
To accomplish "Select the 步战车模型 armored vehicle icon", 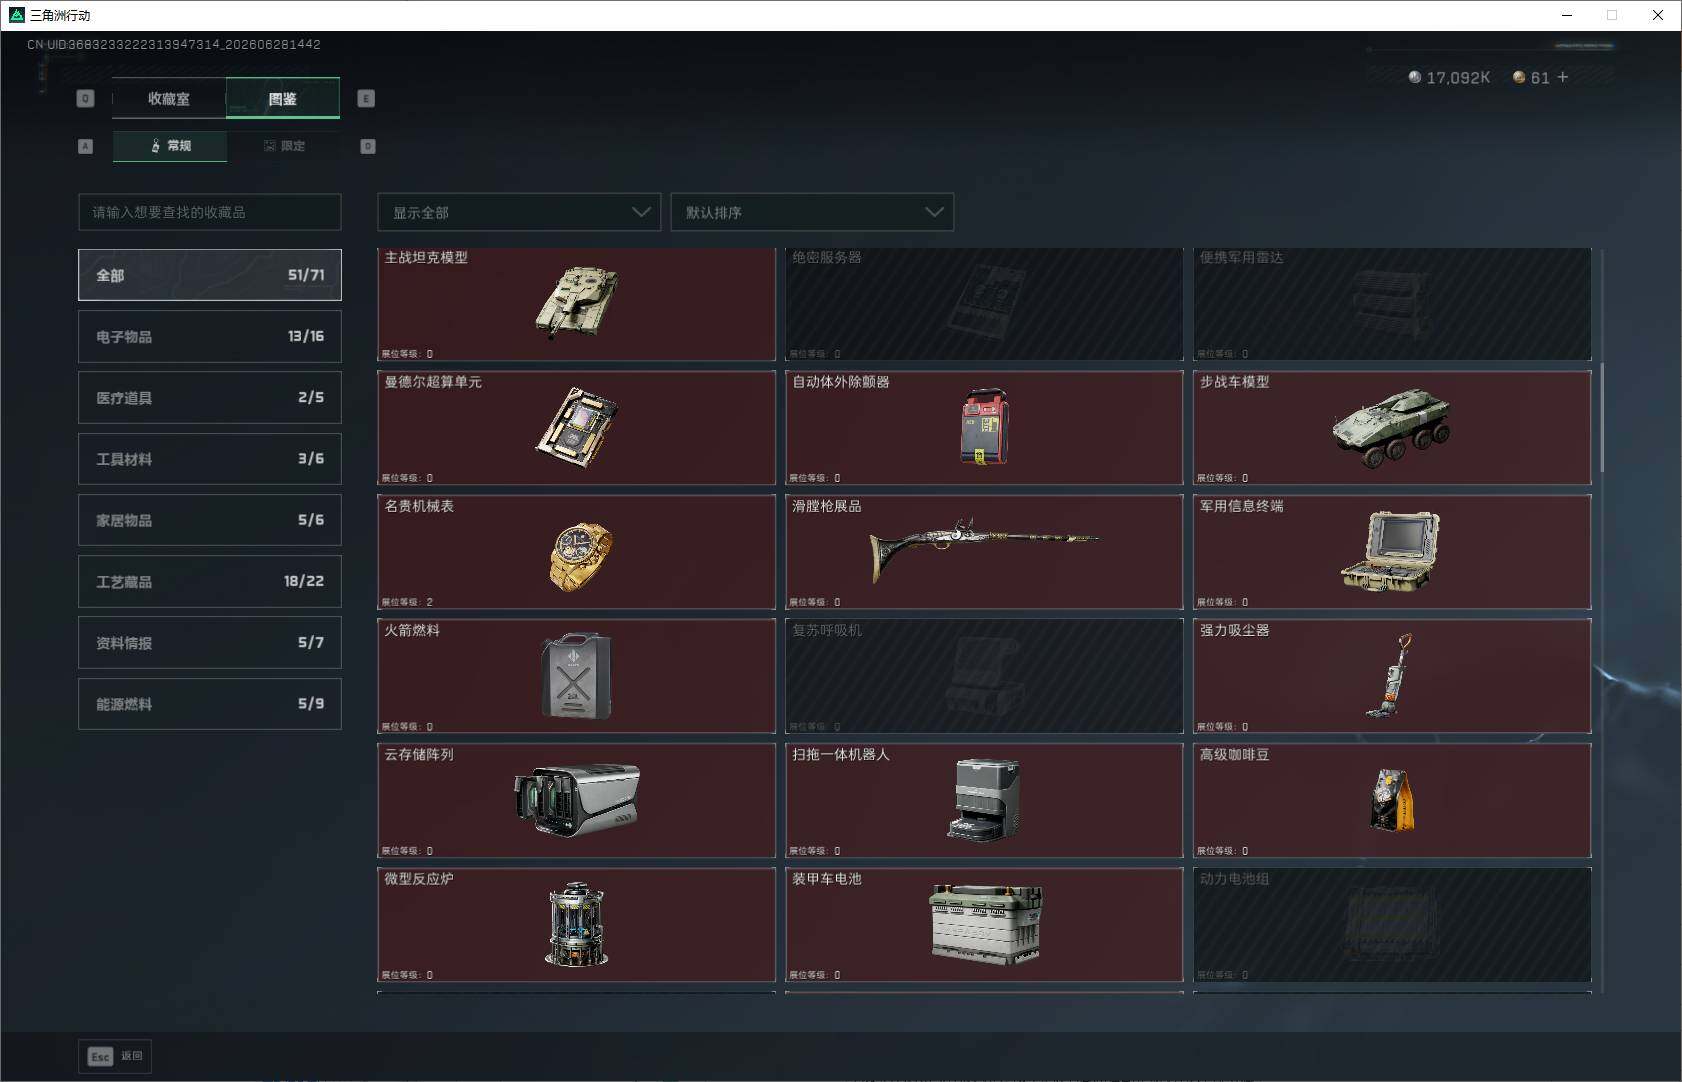I will pyautogui.click(x=1392, y=427).
